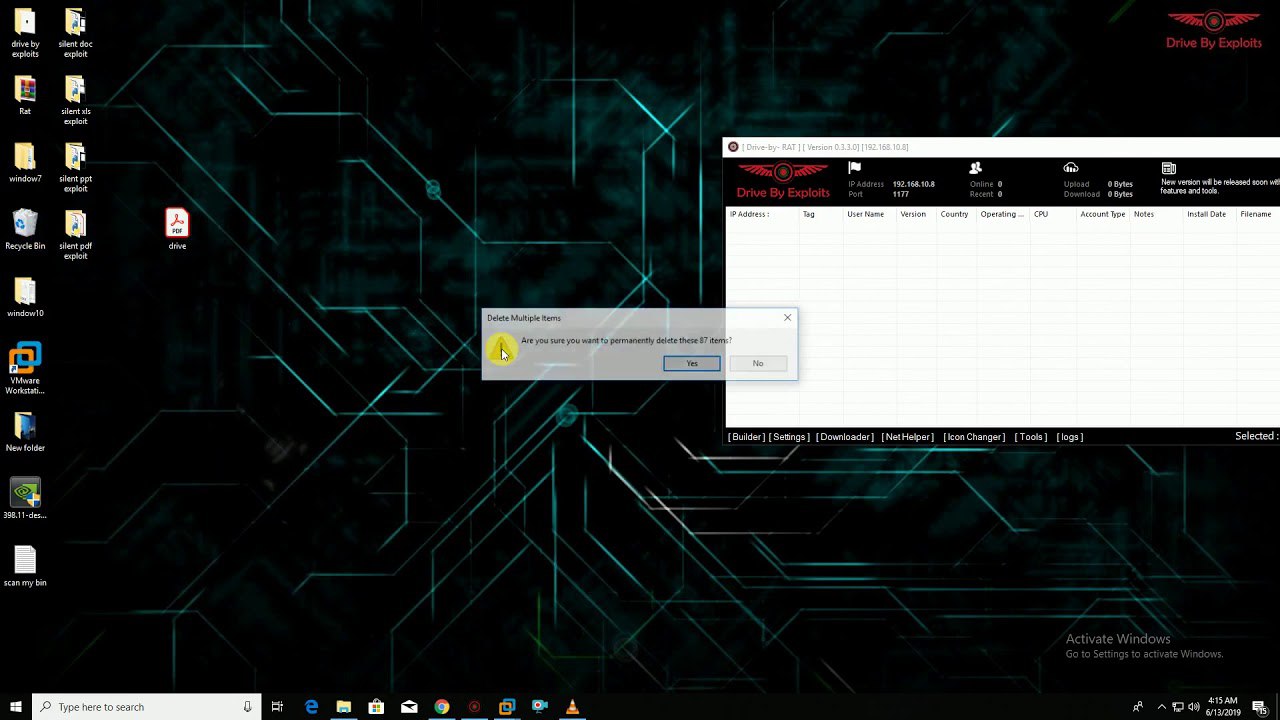Viewport: 1280px width, 720px height.
Task: Click the flag icon above IP Address
Action: pyautogui.click(x=854, y=168)
